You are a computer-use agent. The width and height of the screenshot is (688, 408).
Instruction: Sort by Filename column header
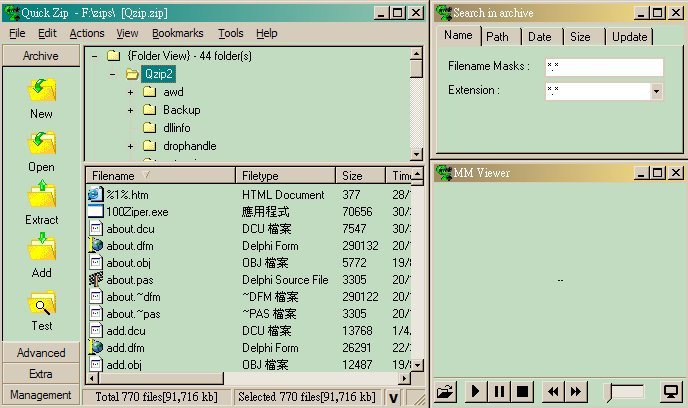coord(161,175)
